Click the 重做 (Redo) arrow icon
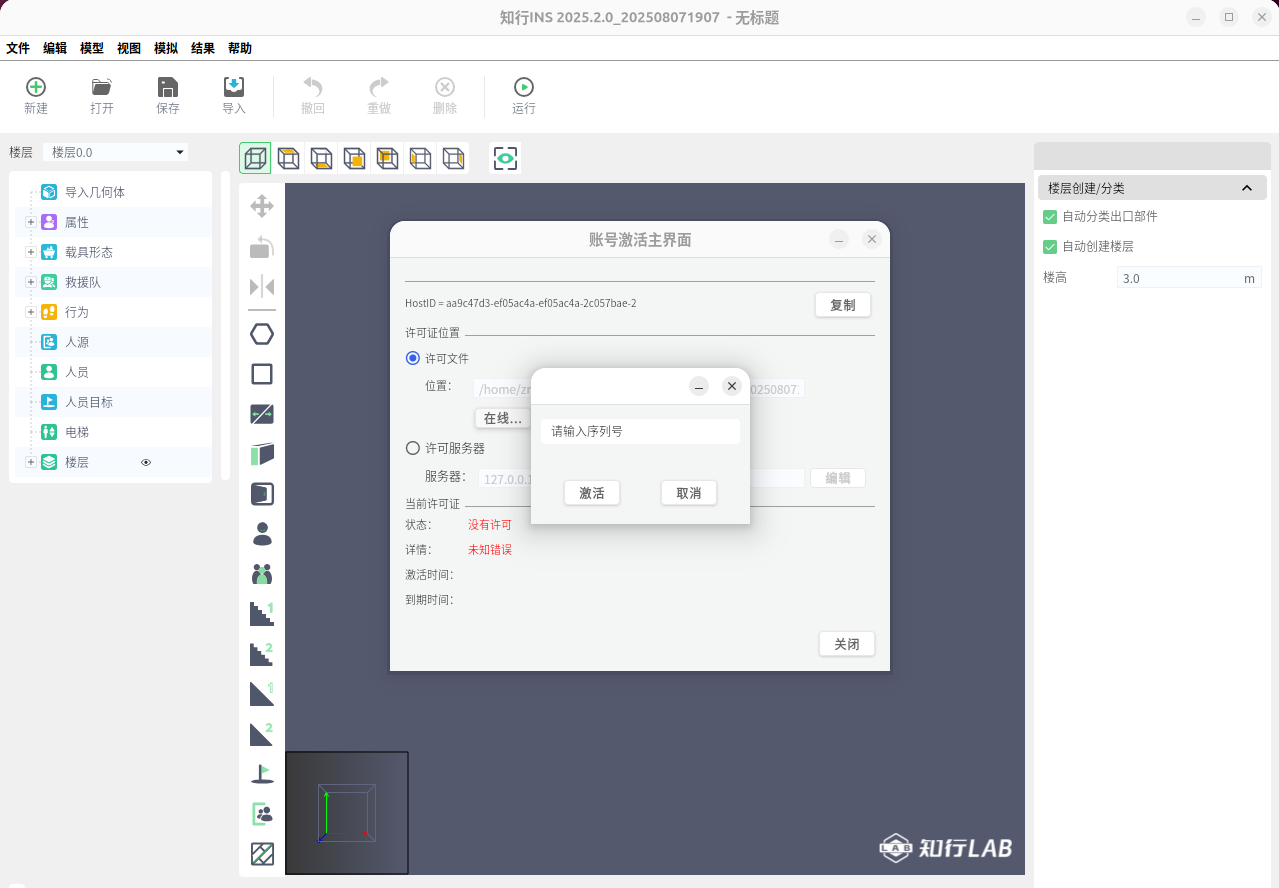The width and height of the screenshot is (1279, 888). tap(379, 88)
